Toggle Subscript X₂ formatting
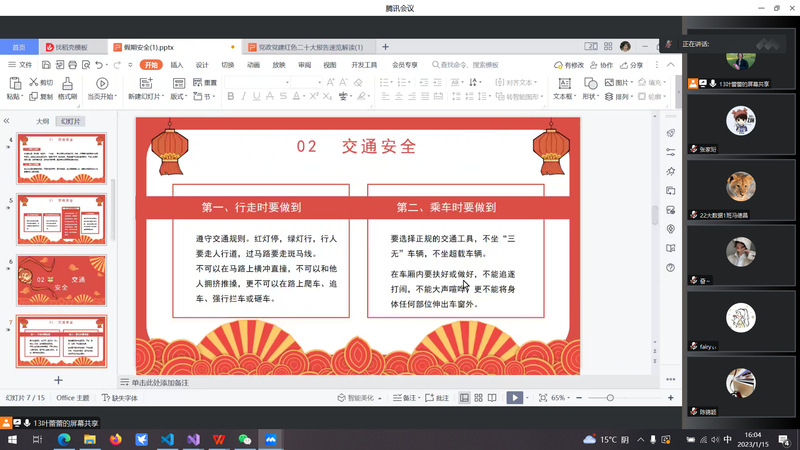 click(327, 96)
